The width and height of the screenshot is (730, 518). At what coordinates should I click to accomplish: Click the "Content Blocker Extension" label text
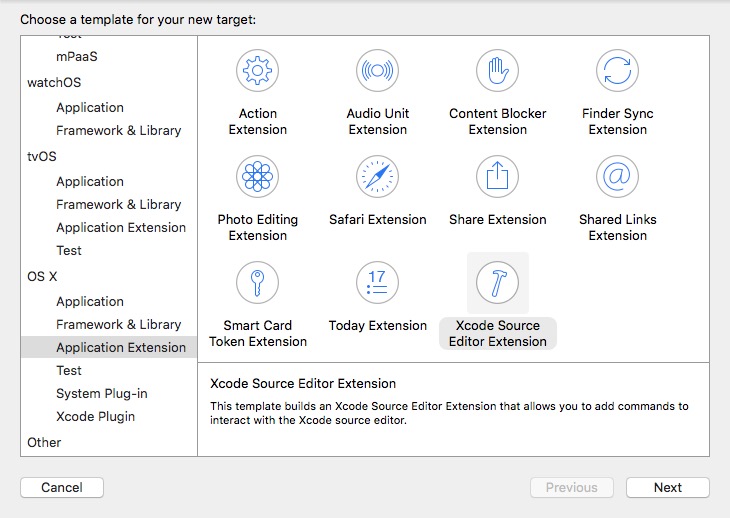[497, 121]
